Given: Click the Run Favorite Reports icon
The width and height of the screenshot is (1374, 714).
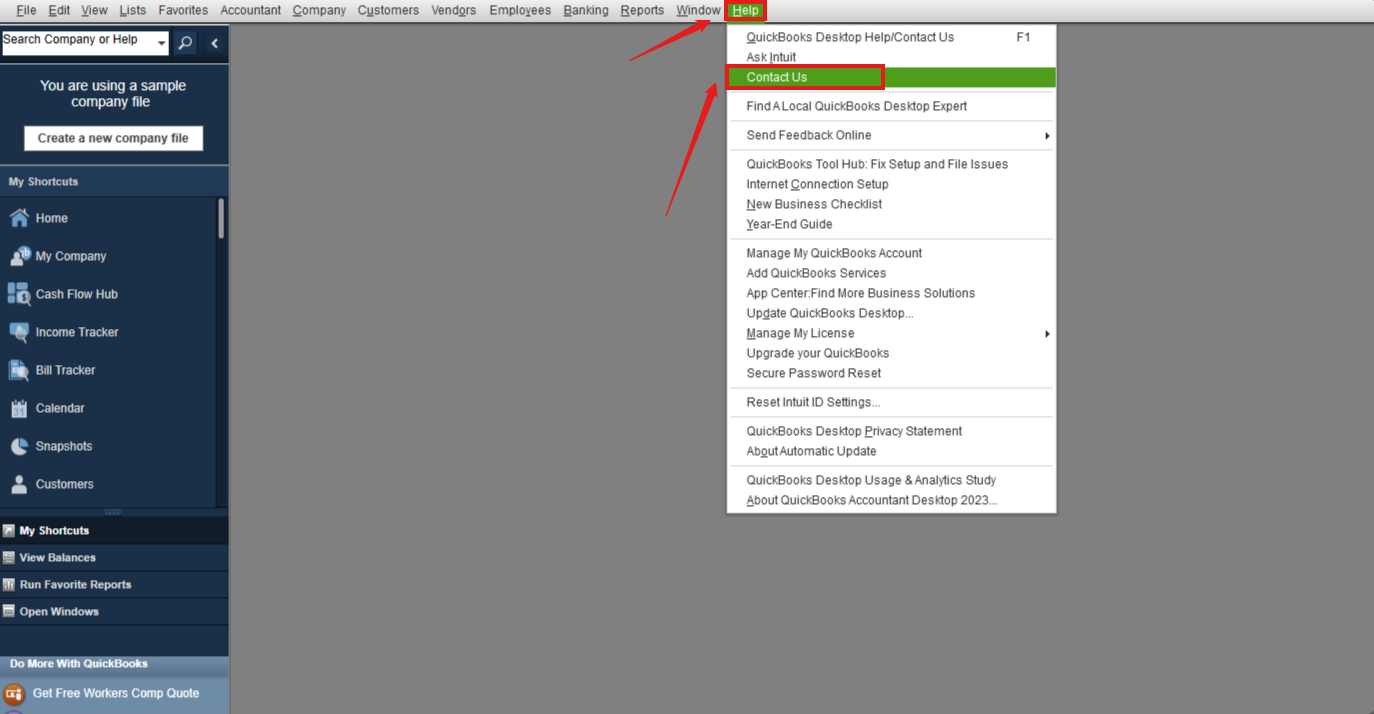Looking at the screenshot, I should [9, 585].
